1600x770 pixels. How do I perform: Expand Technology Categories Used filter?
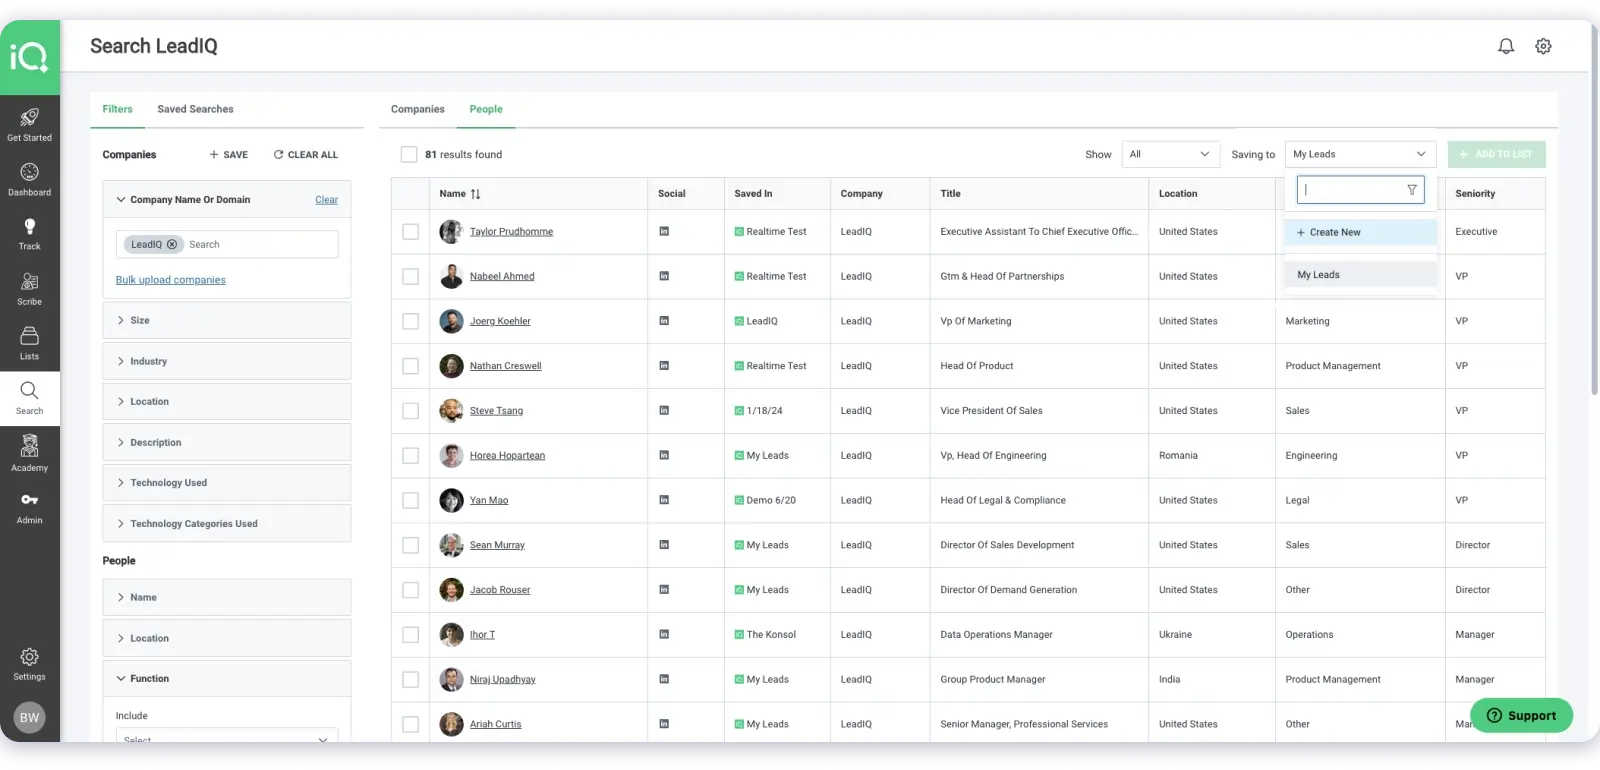(x=226, y=523)
